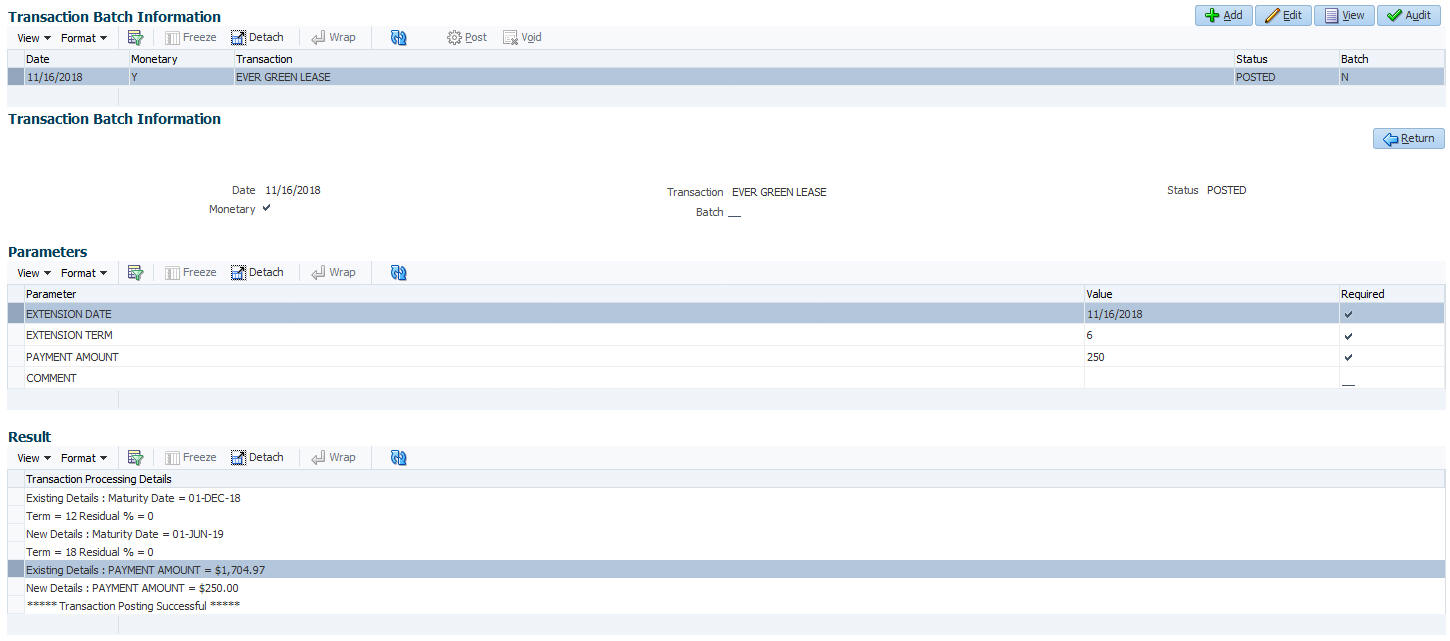Viewport: 1450px width, 641px height.
Task: Click Wrap in Result toolbar
Action: pyautogui.click(x=334, y=458)
